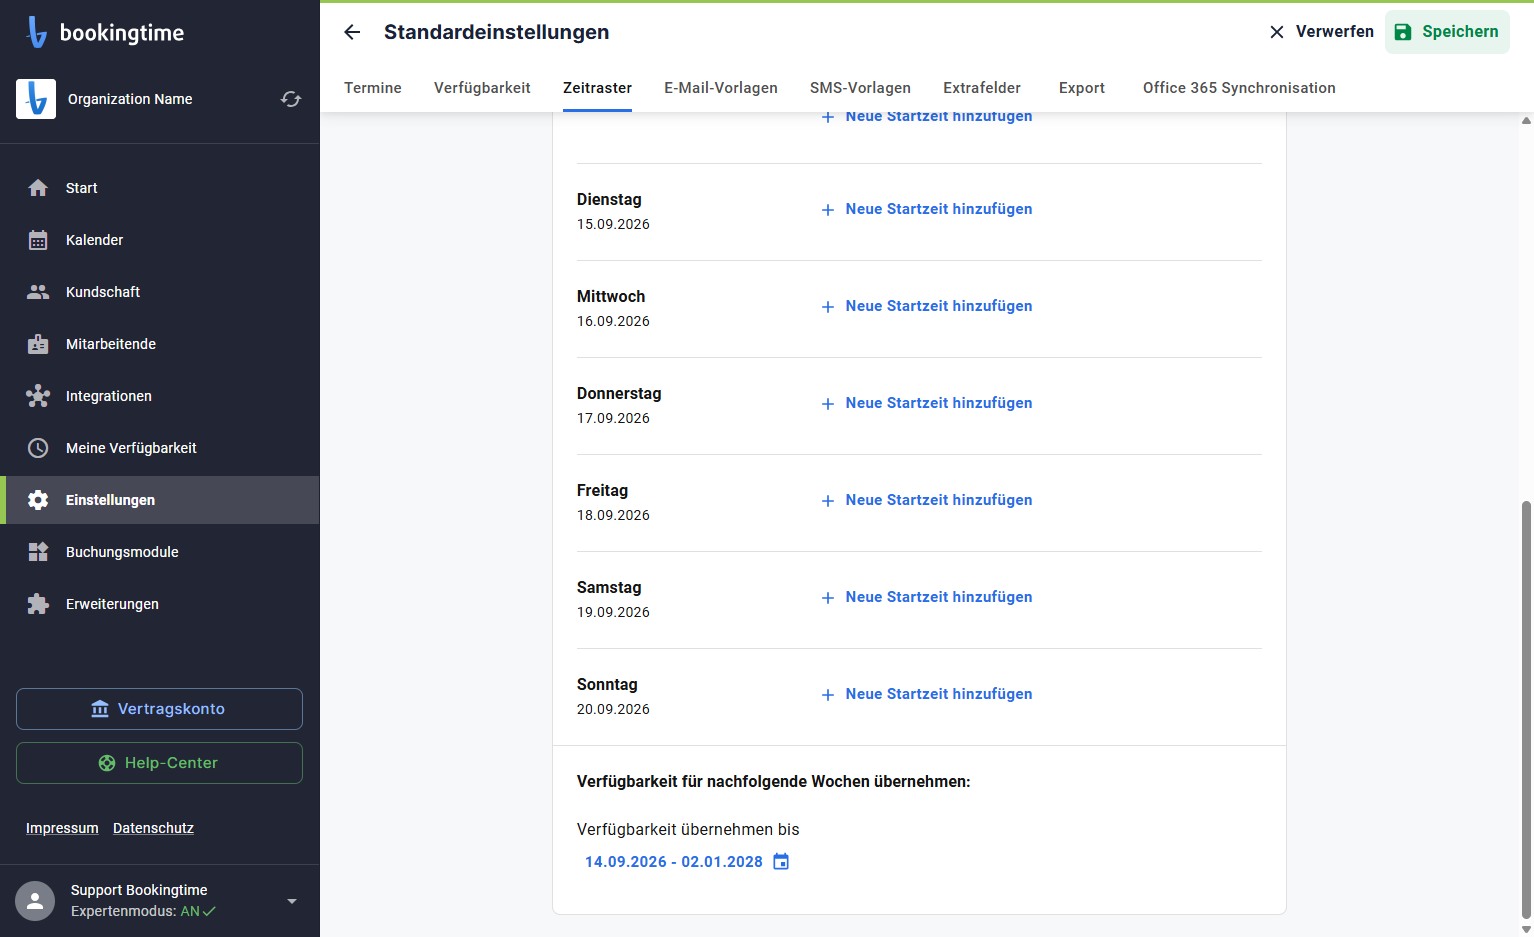Screen dimensions: 1534x937
Task: Open the Help-Center button
Action: click(159, 763)
